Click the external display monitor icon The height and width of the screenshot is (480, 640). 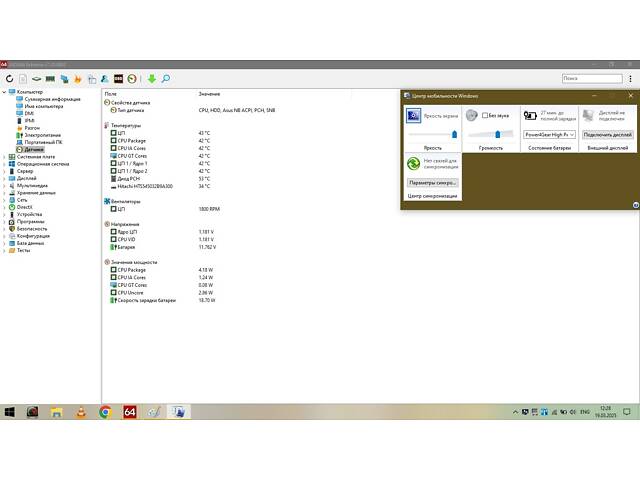588,116
